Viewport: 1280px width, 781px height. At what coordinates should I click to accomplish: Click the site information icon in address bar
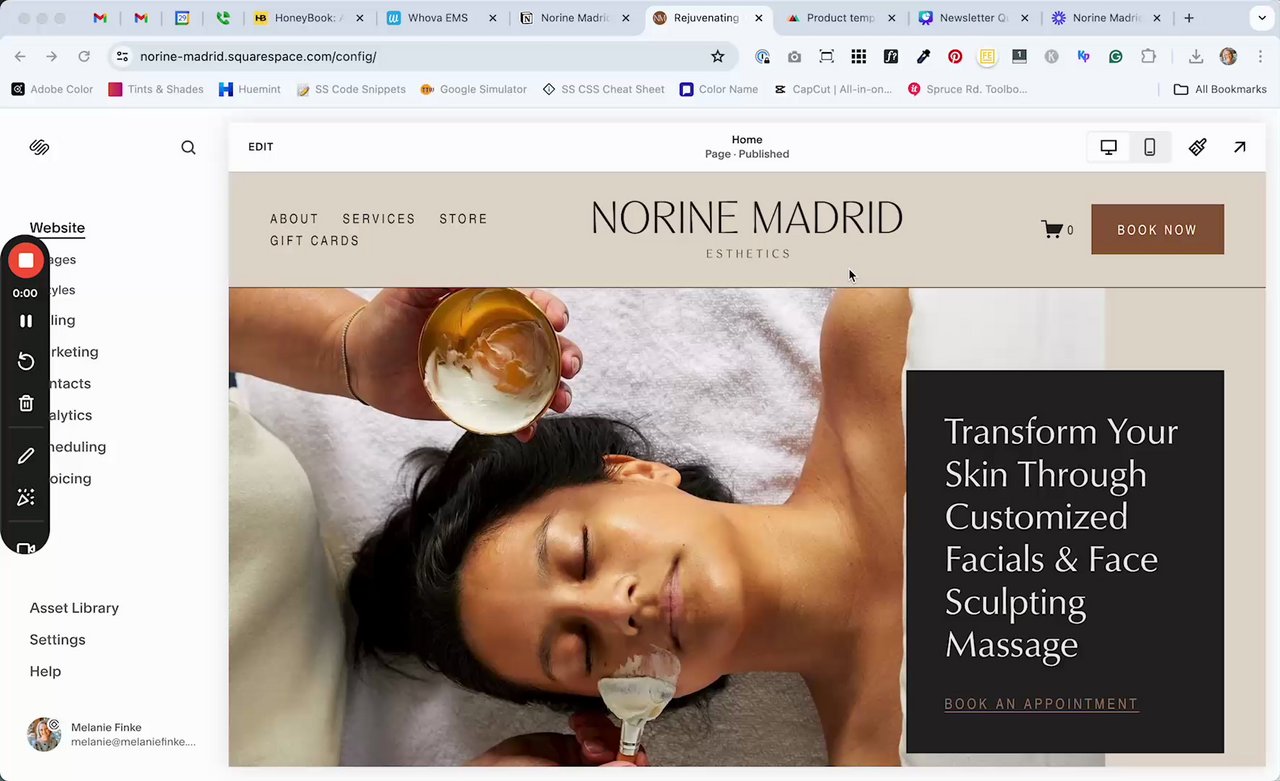coord(121,57)
